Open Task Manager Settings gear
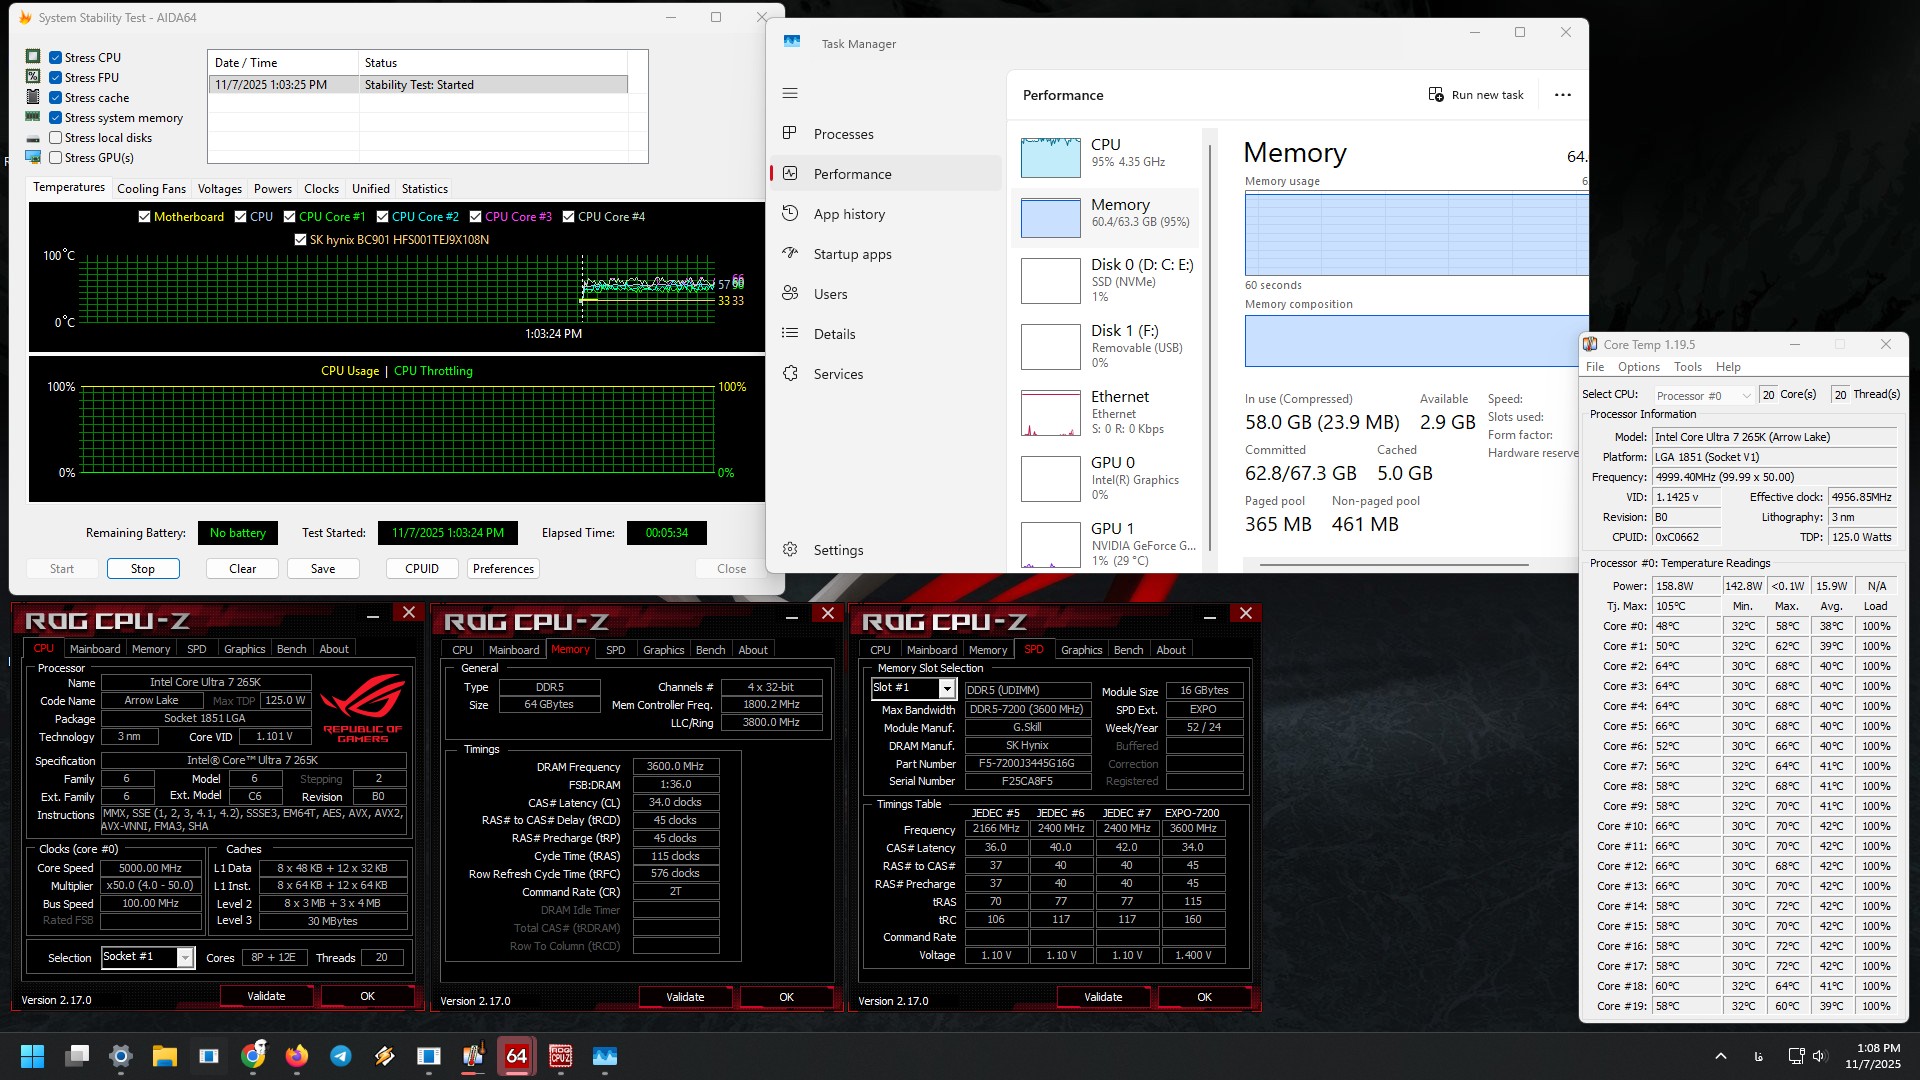Viewport: 1920px width, 1080px height. (x=790, y=550)
